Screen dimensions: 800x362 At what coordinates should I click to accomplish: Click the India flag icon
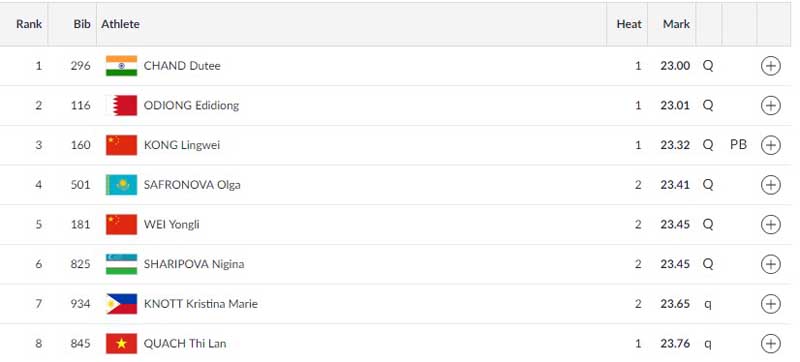[x=121, y=66]
